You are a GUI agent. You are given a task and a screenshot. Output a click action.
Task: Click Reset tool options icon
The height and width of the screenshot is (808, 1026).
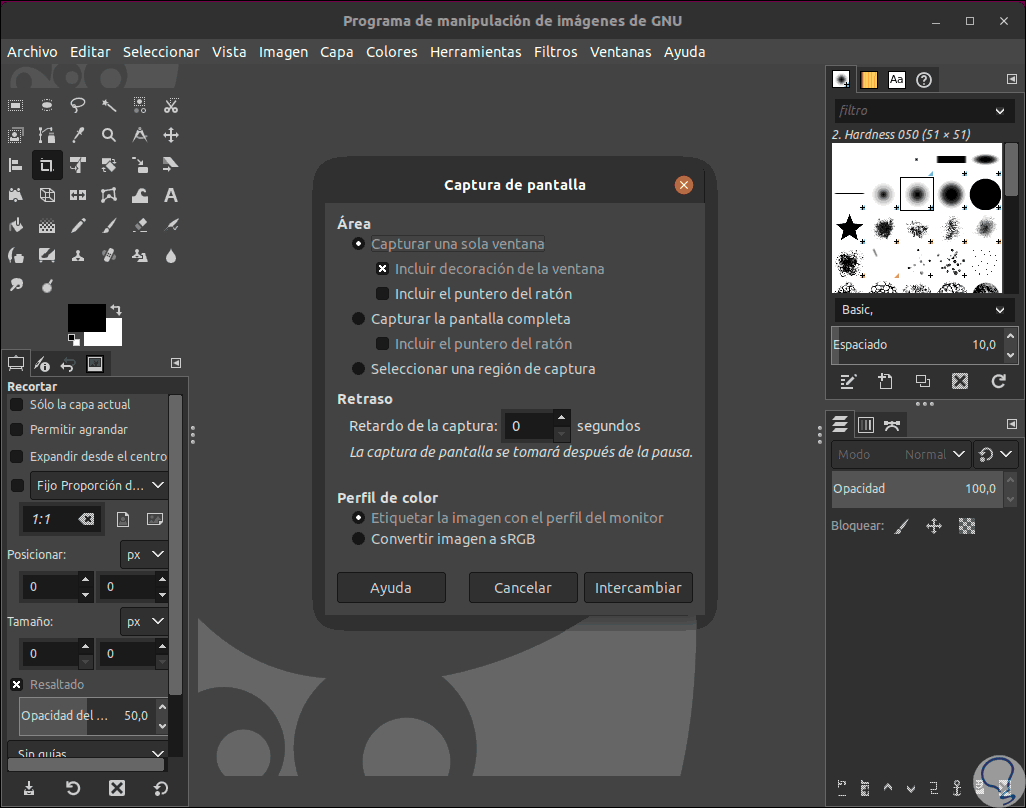click(x=161, y=788)
